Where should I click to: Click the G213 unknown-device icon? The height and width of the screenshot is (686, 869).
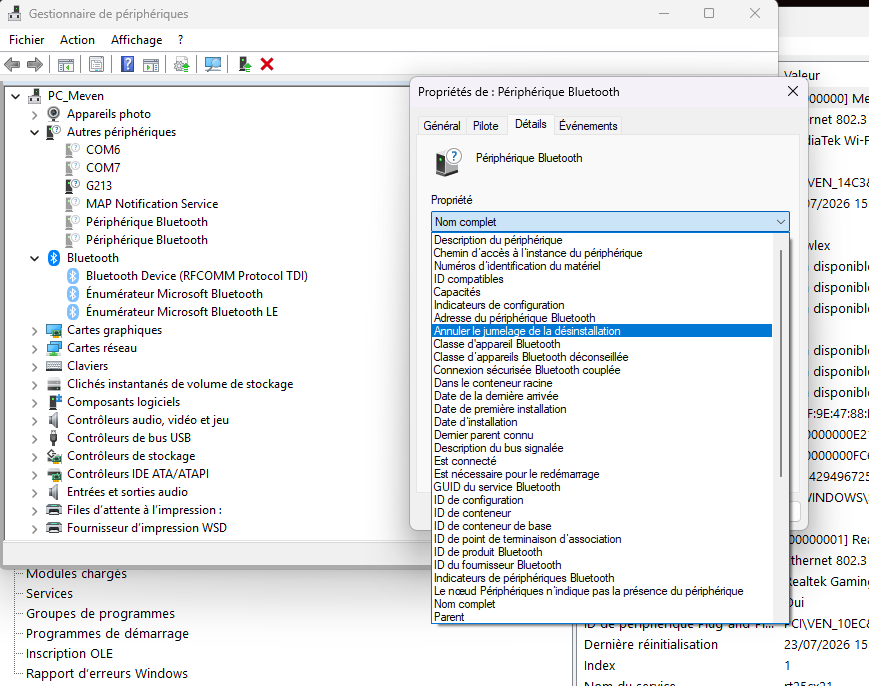(73, 186)
